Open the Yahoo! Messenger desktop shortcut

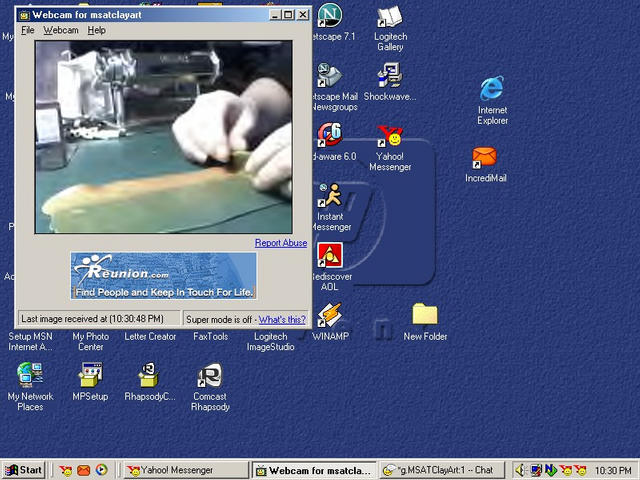click(390, 136)
